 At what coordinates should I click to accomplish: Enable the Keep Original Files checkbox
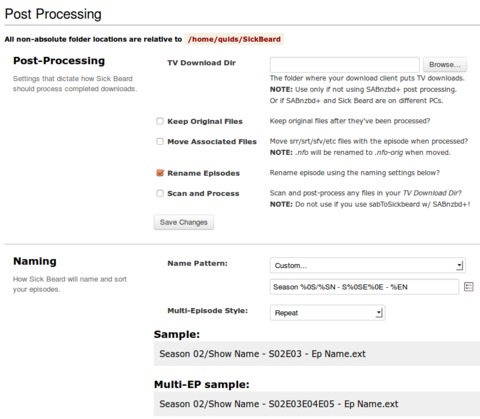(x=160, y=121)
